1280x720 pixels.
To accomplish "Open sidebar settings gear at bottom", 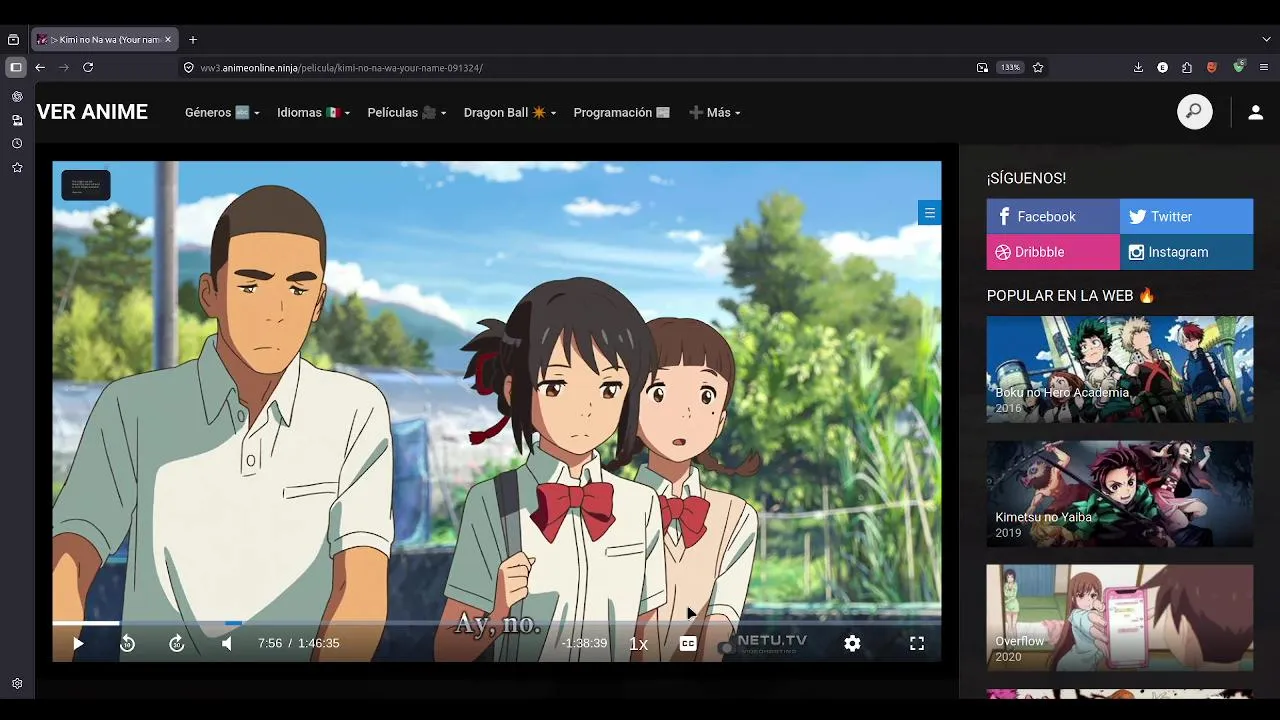I will (17, 684).
